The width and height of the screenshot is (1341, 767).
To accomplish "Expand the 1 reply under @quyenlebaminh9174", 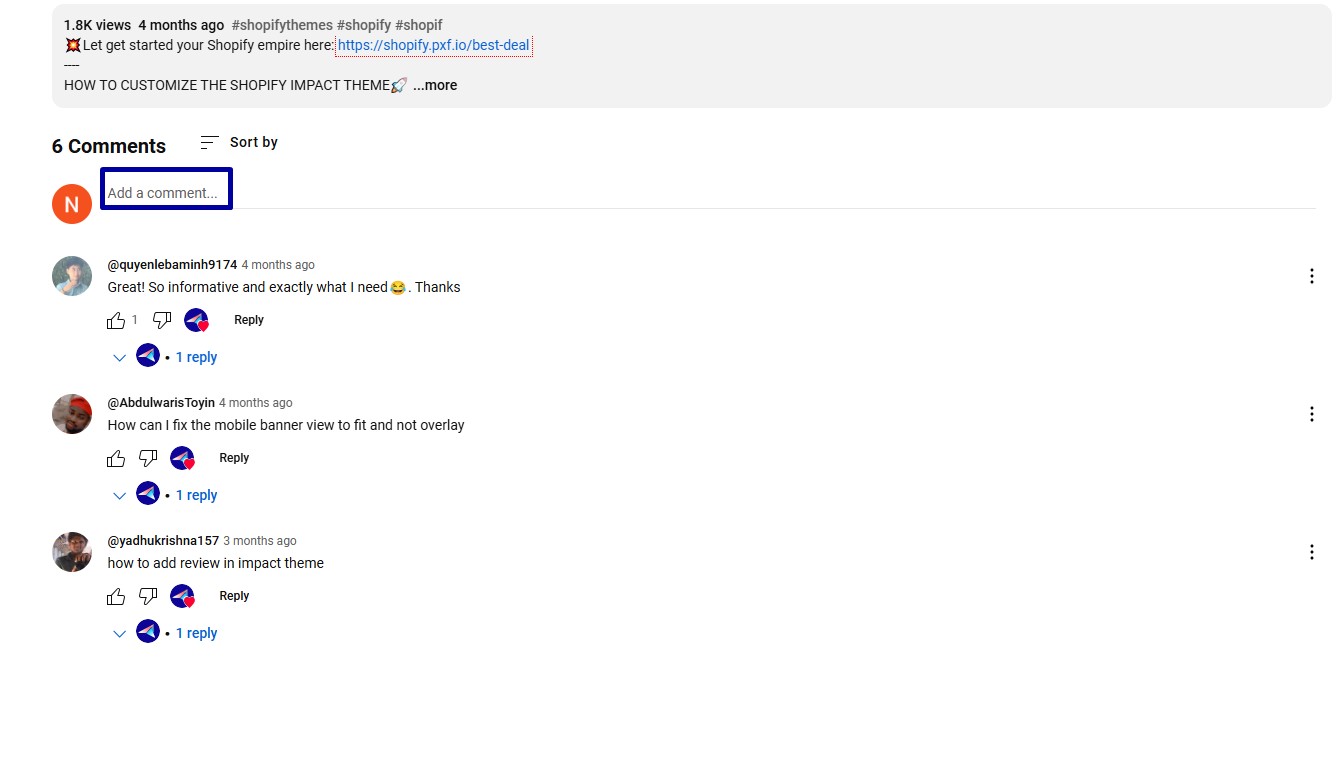I will click(x=166, y=357).
